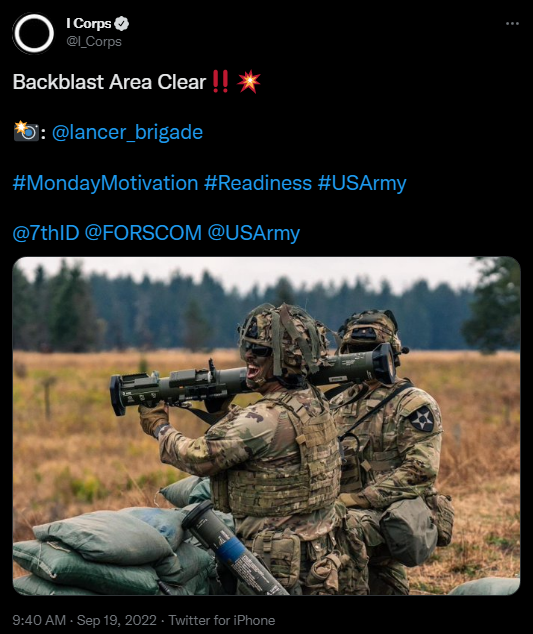Click the Backblast Area Clear tweet text
The height and width of the screenshot is (634, 533).
point(109,82)
